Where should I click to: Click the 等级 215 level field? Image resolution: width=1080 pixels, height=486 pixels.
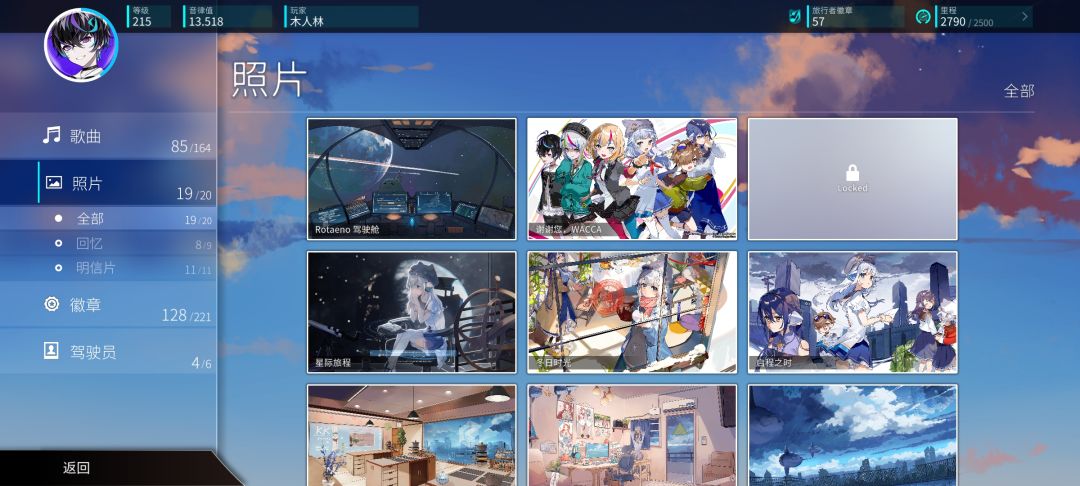(149, 17)
